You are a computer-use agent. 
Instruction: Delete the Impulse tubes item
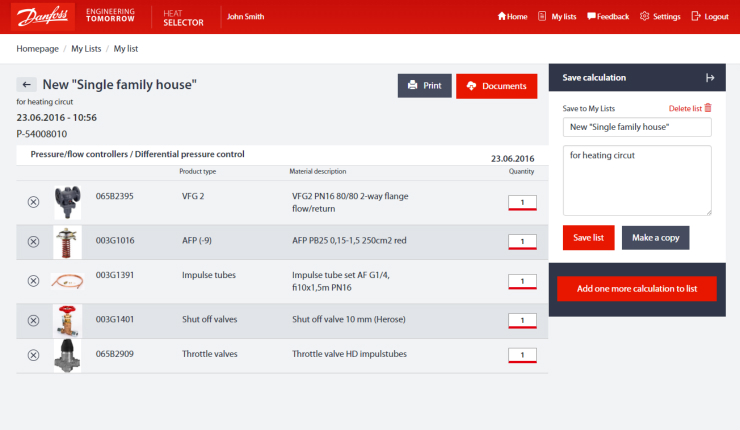[x=33, y=280]
